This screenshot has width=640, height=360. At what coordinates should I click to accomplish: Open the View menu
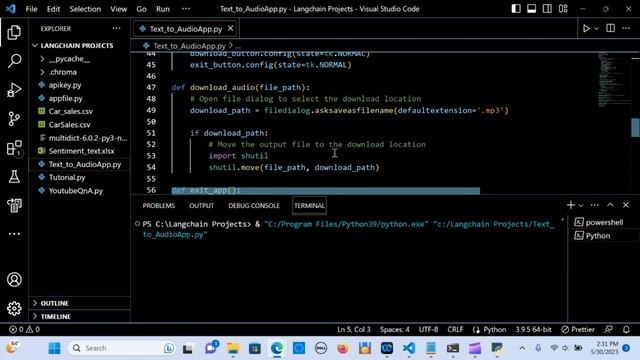[118, 9]
